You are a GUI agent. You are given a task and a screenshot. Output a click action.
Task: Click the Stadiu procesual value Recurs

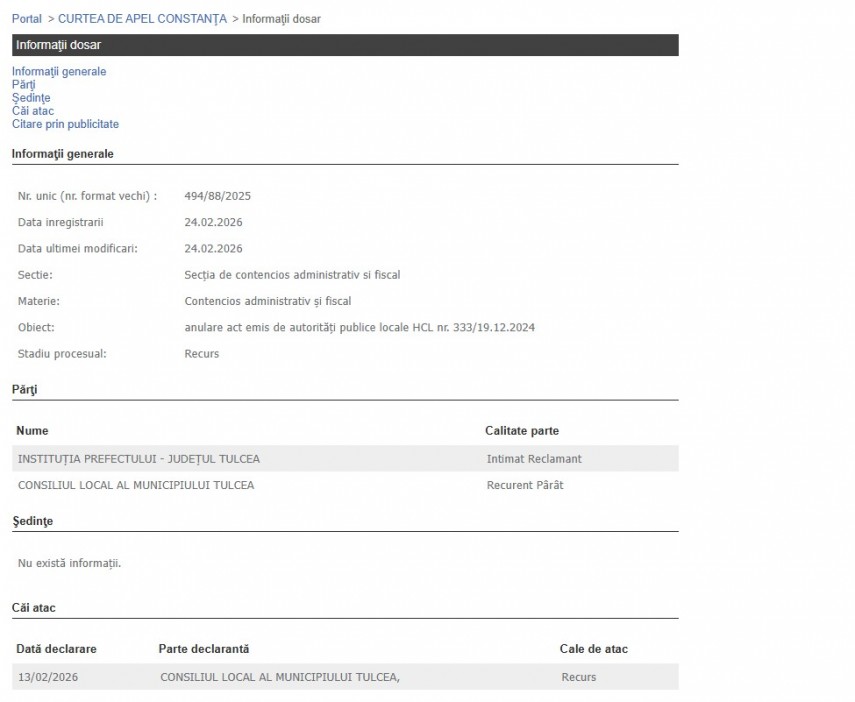tap(202, 353)
